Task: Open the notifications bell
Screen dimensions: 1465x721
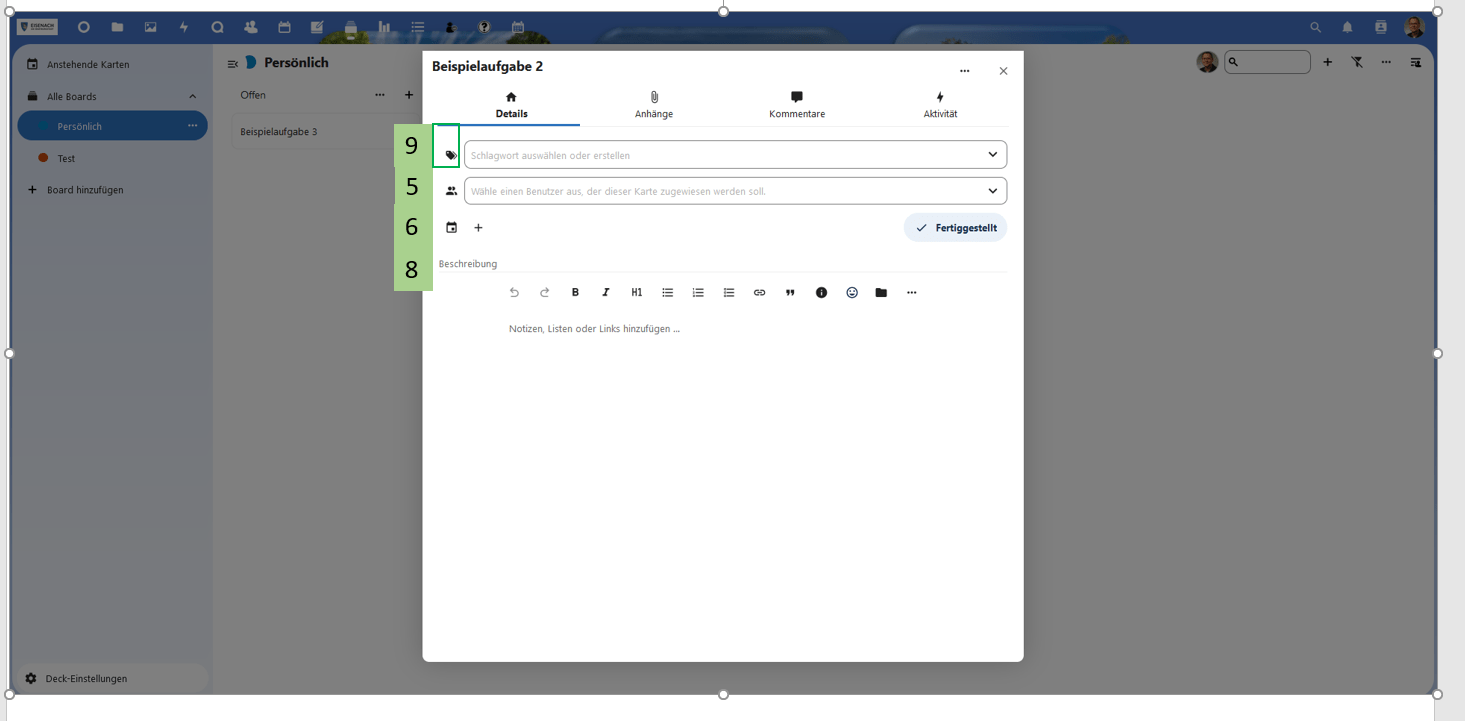Action: point(1347,28)
